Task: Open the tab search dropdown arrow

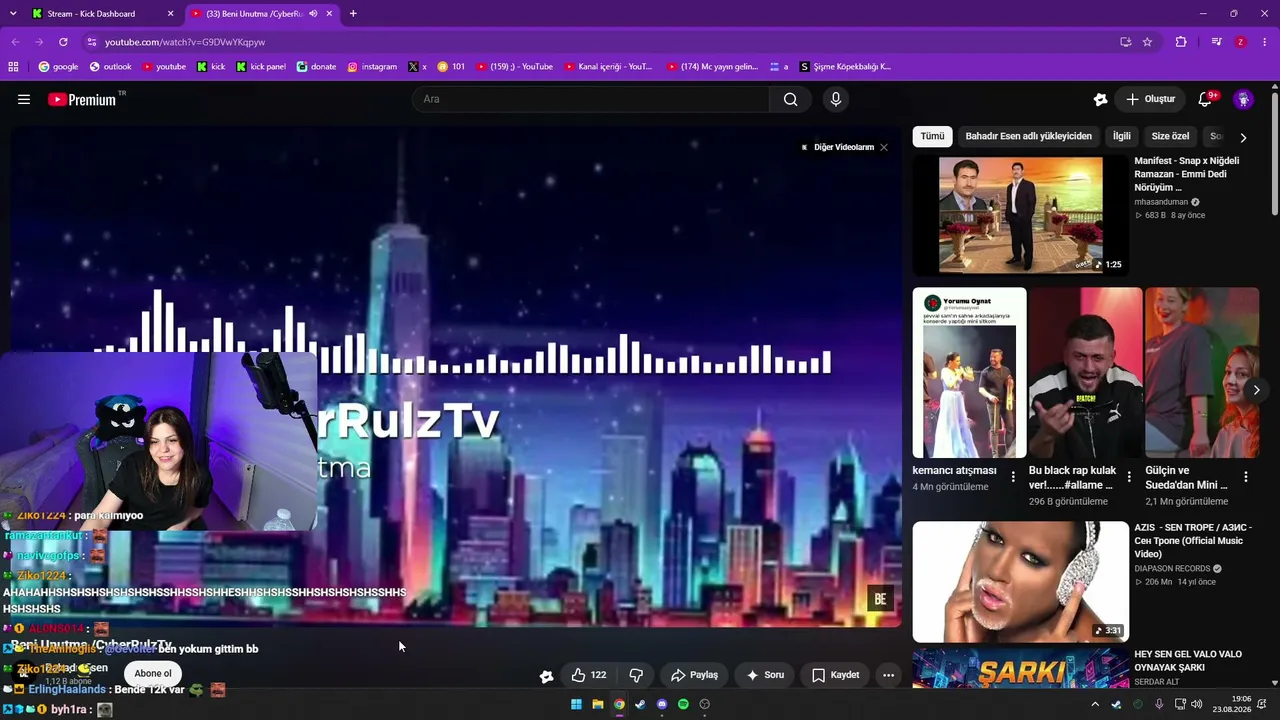Action: (x=13, y=14)
